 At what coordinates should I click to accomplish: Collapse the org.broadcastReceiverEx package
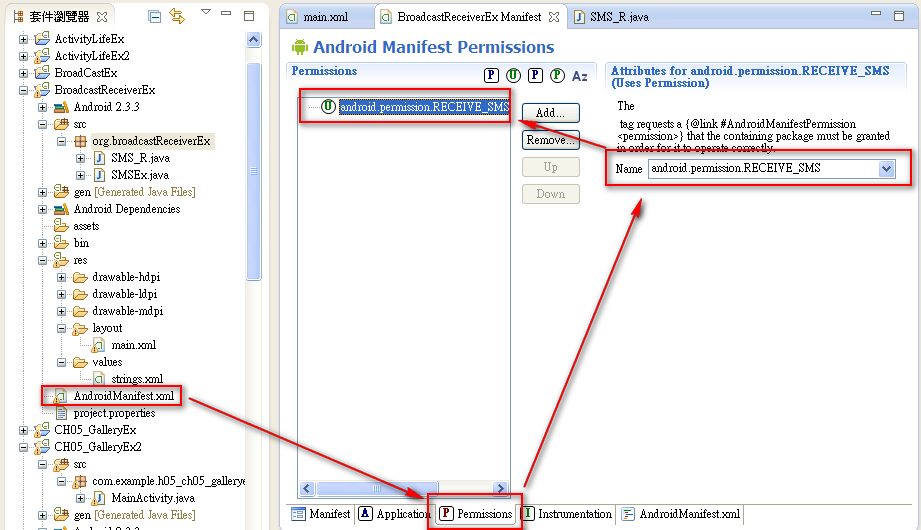(61, 142)
